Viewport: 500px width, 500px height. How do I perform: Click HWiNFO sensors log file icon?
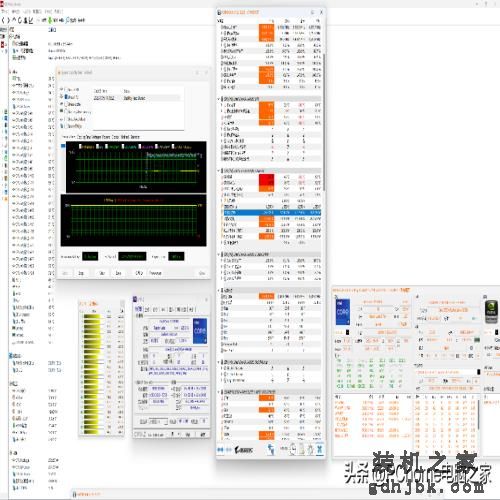pos(301,449)
